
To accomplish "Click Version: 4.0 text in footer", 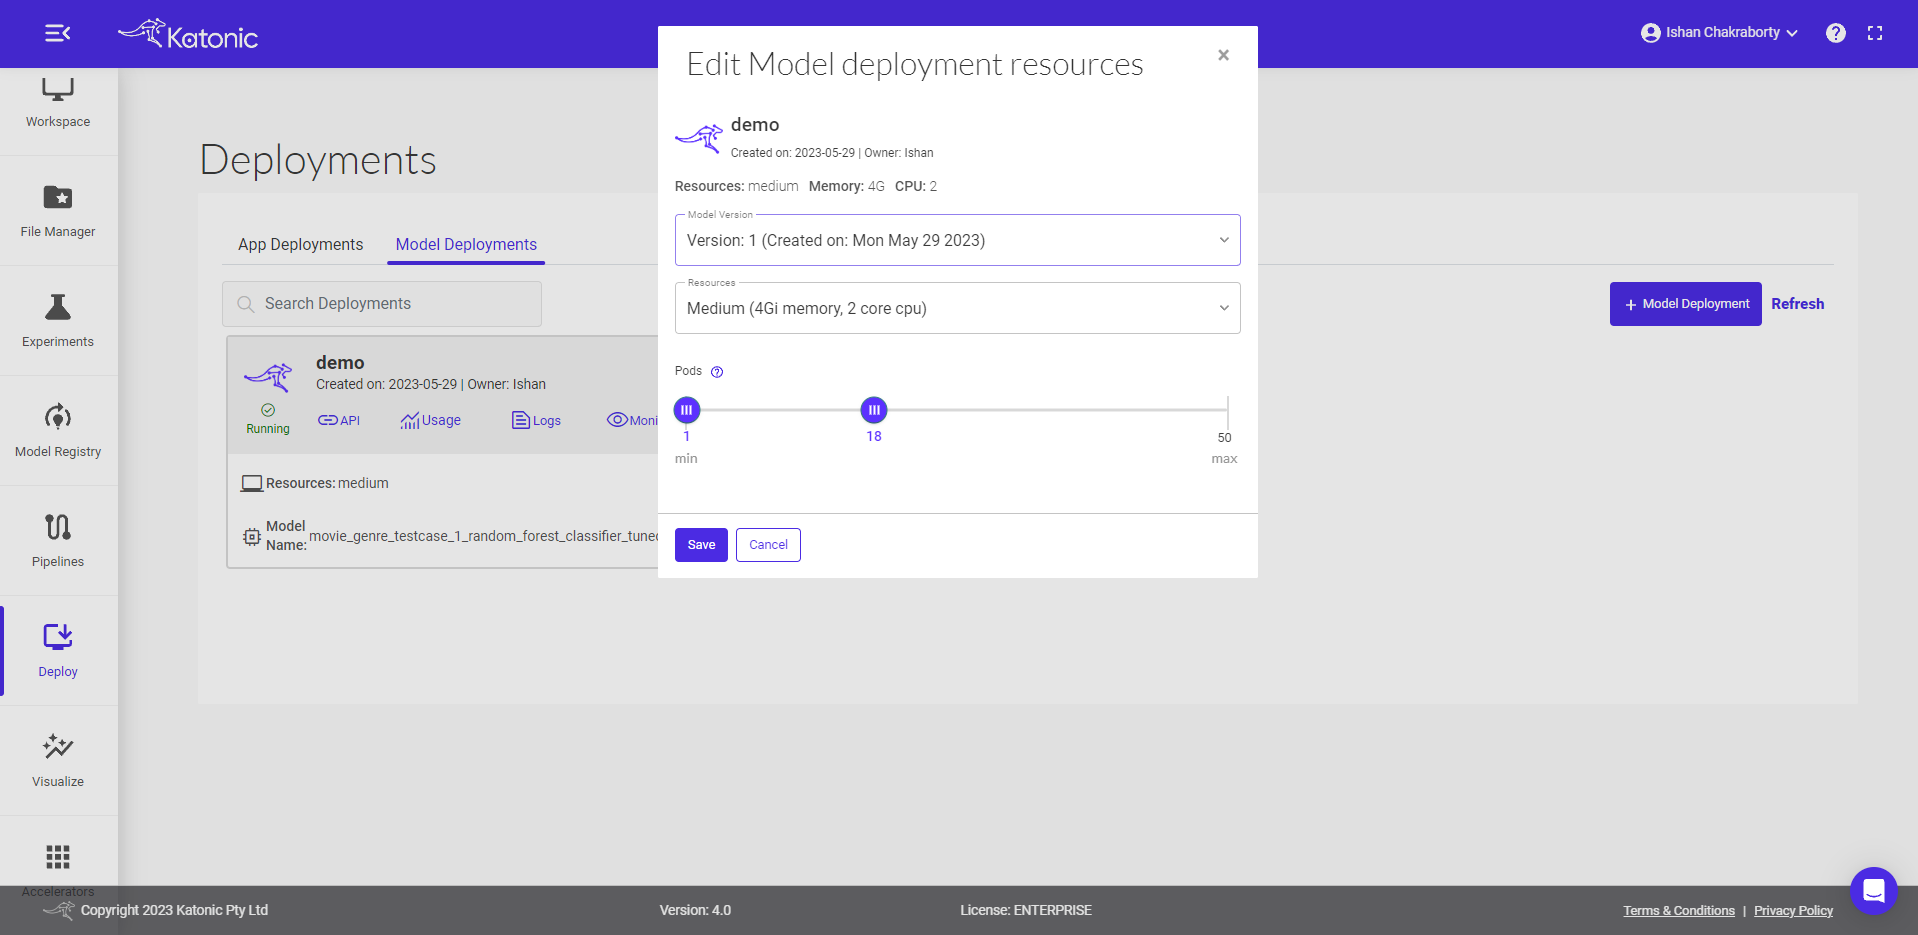I will coord(695,910).
